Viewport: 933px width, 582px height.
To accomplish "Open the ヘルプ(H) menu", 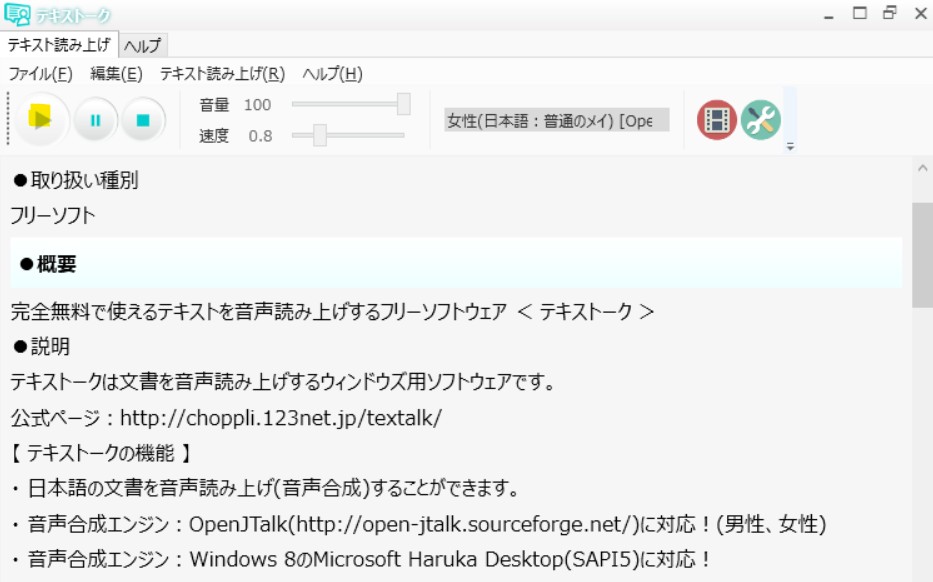I will pyautogui.click(x=333, y=74).
